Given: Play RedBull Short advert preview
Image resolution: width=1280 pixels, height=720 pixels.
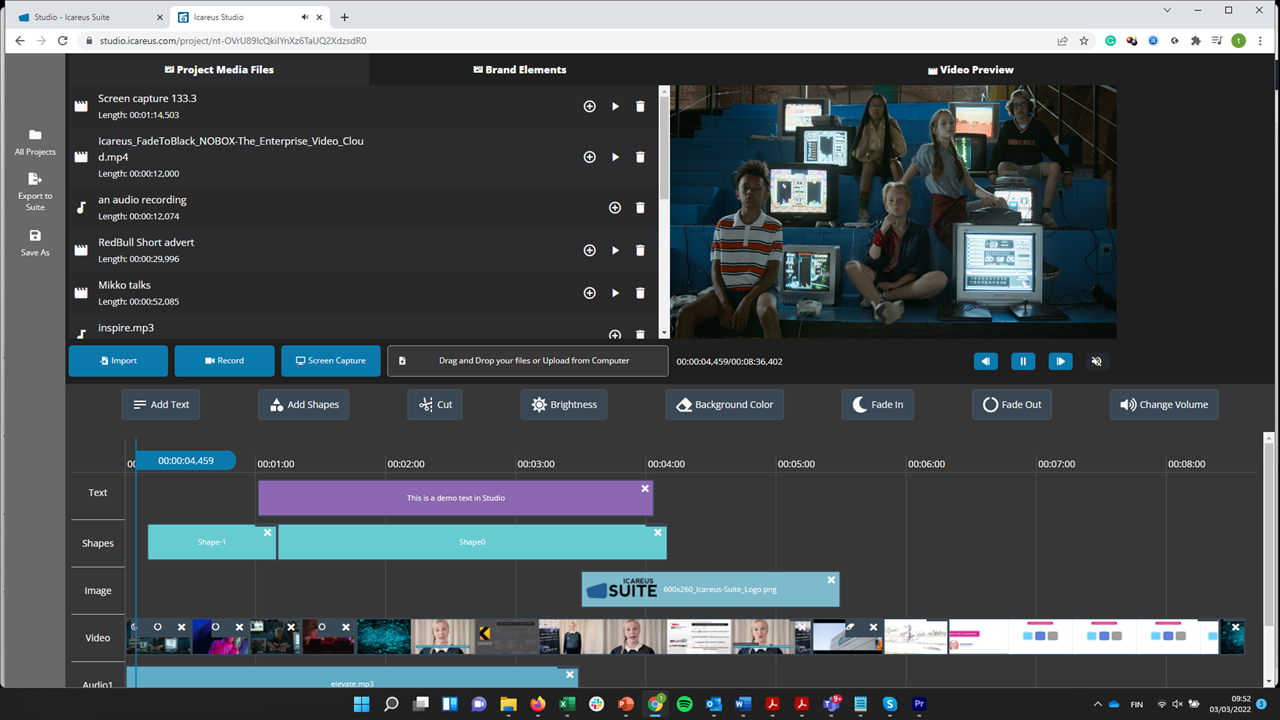Looking at the screenshot, I should [x=615, y=251].
